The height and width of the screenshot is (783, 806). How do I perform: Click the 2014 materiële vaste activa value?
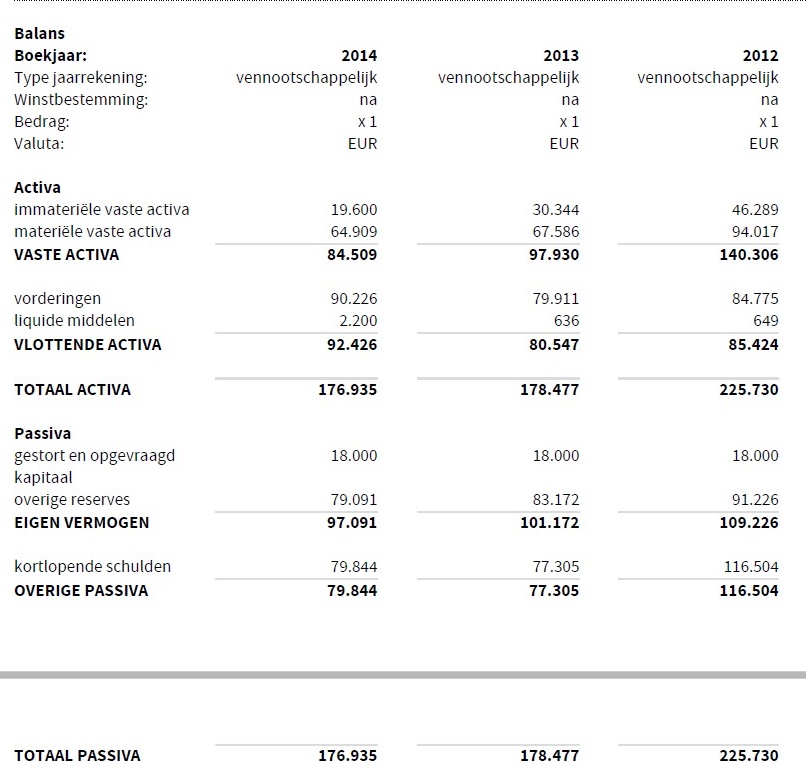[354, 232]
